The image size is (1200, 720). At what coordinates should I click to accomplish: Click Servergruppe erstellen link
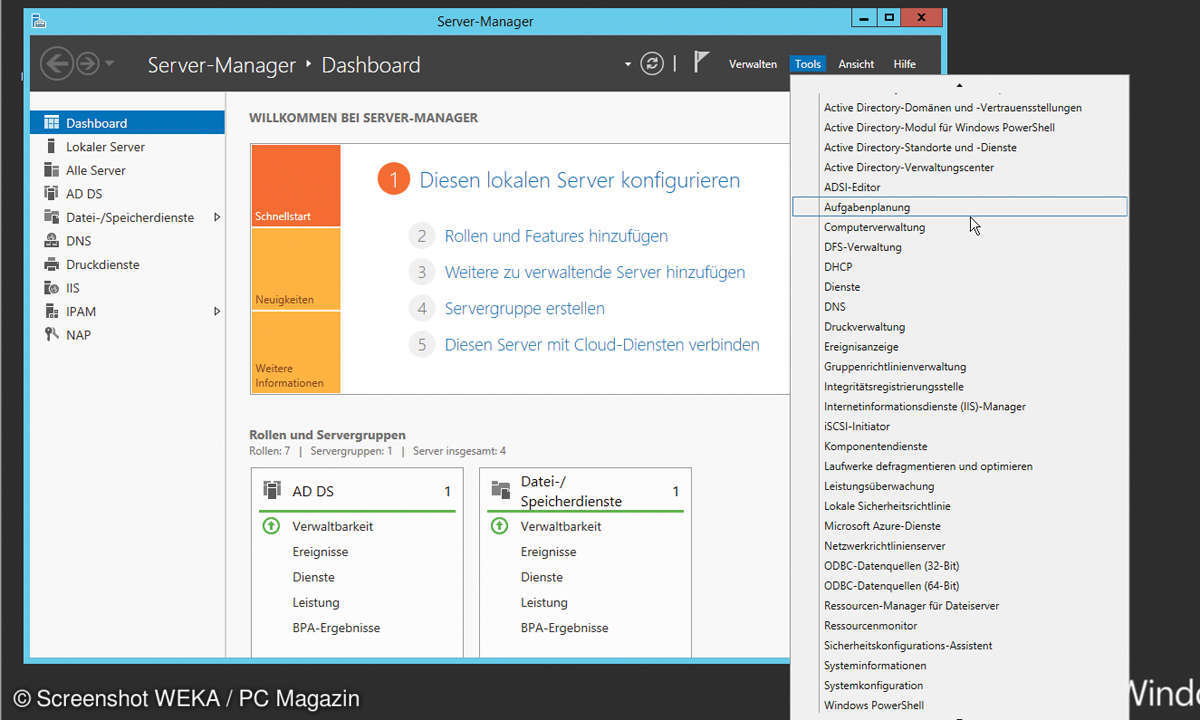pyautogui.click(x=525, y=308)
